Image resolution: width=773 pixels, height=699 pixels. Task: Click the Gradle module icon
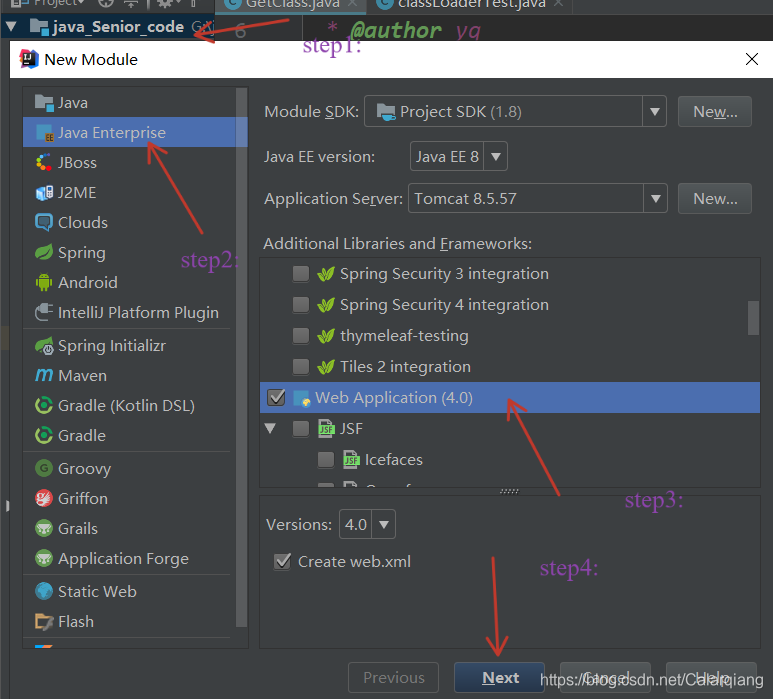pyautogui.click(x=44, y=436)
